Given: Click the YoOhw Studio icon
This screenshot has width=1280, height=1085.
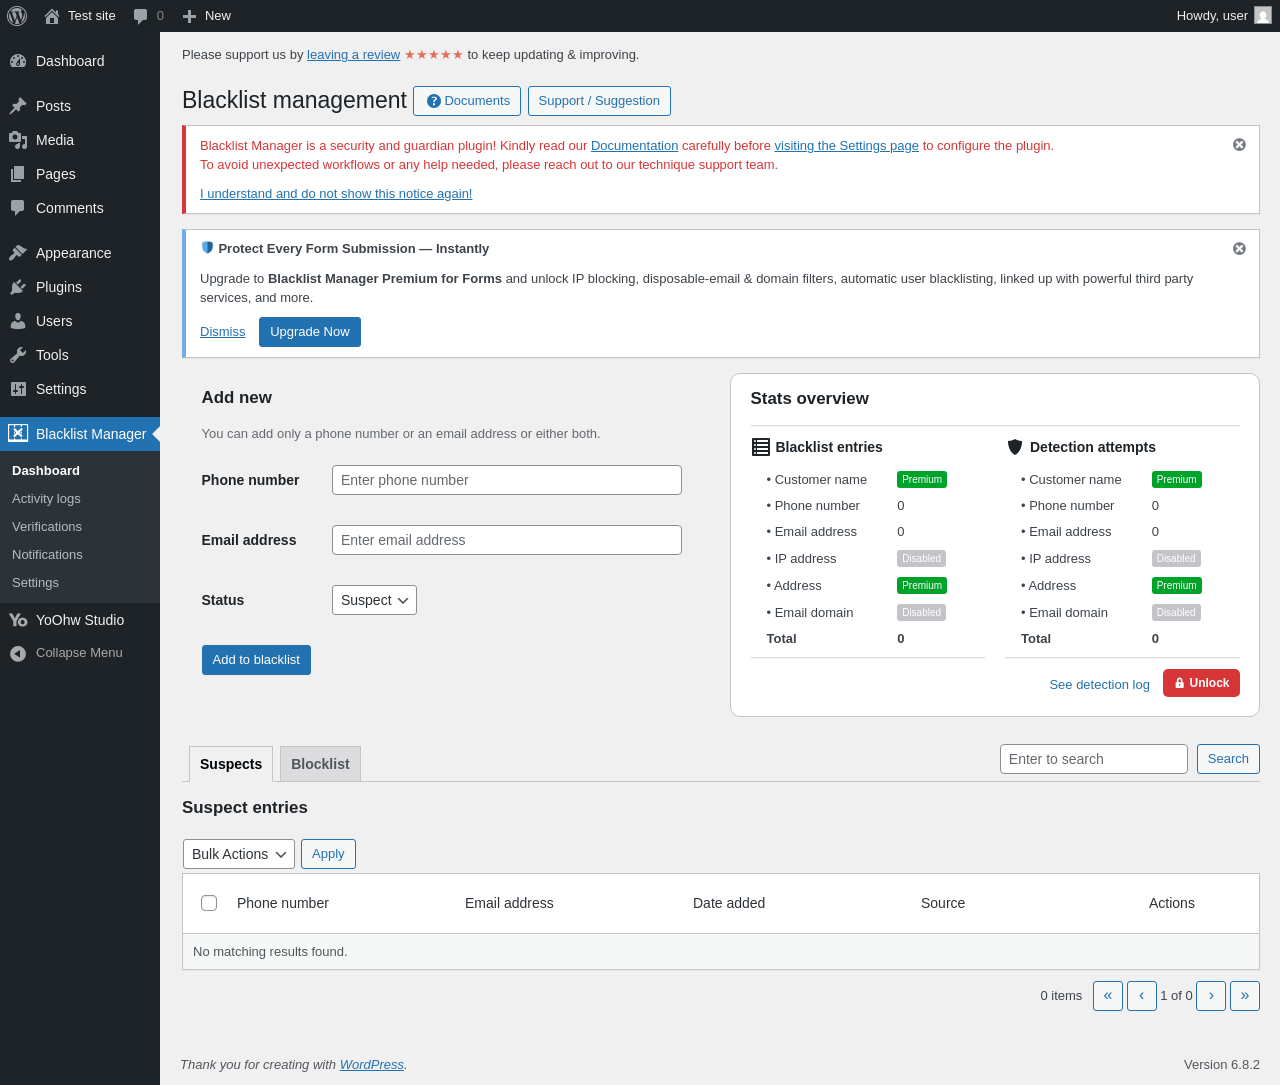Looking at the screenshot, I should 18,620.
